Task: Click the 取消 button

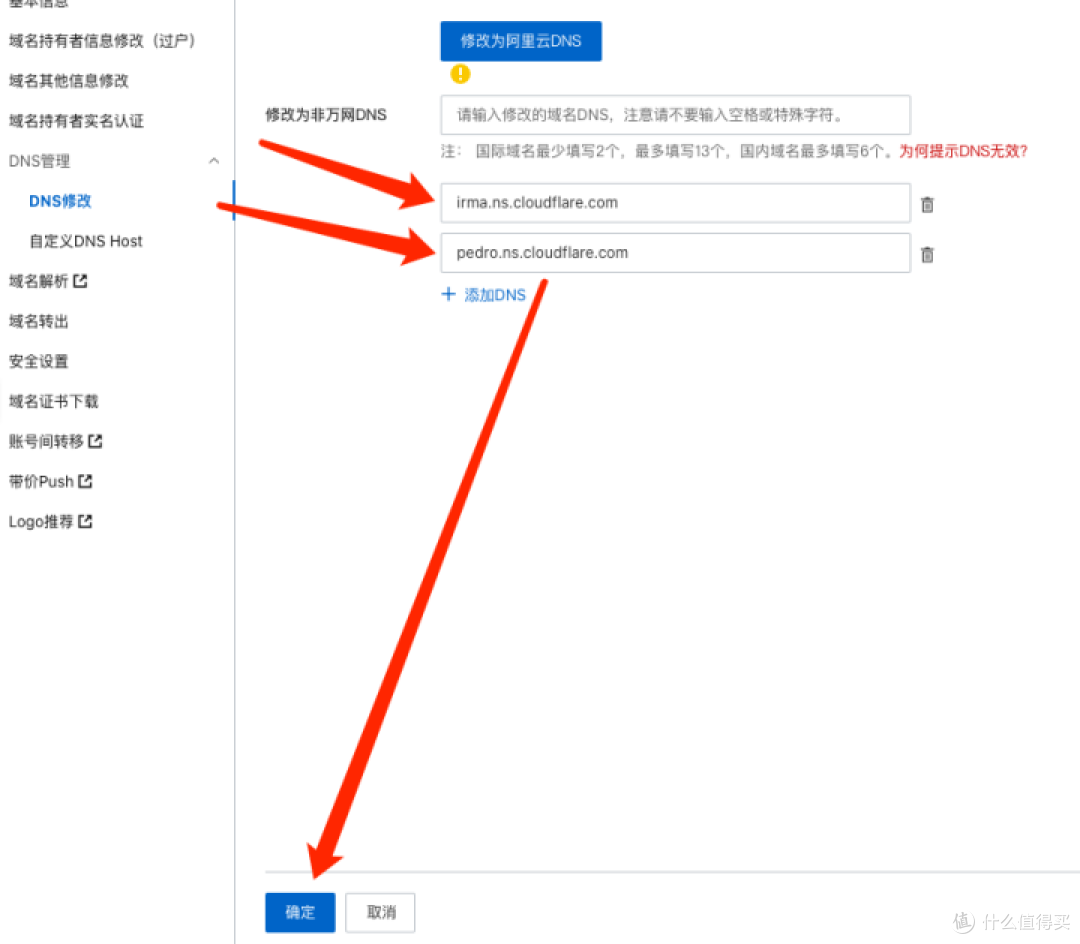Action: coord(379,912)
